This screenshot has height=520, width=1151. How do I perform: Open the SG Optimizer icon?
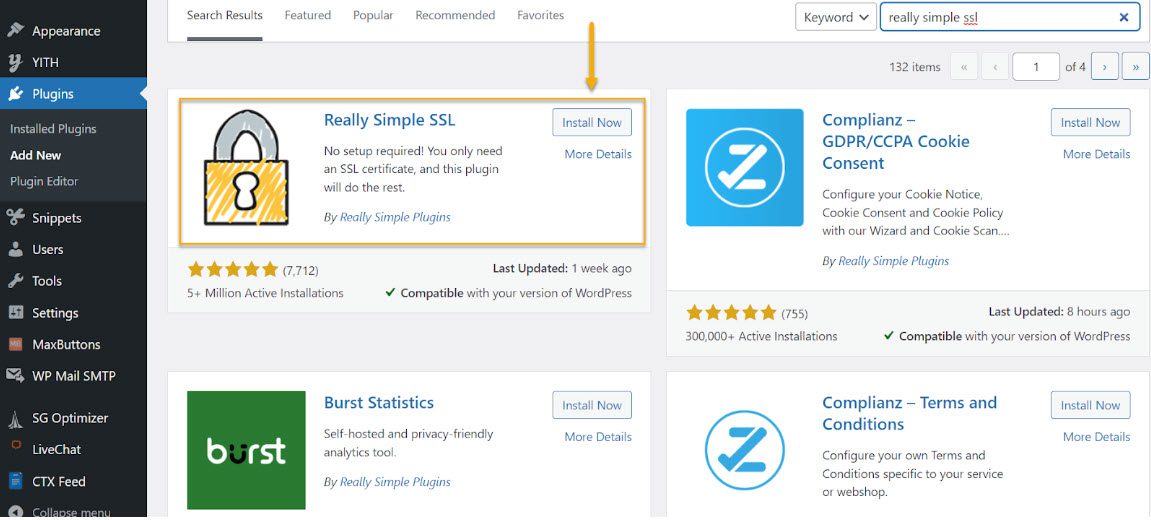15,419
